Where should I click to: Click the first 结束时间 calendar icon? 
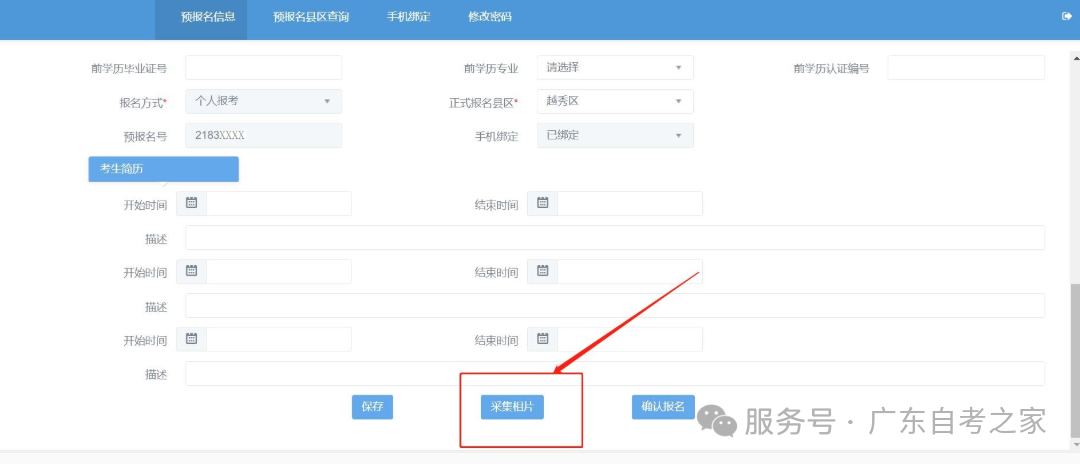[543, 203]
